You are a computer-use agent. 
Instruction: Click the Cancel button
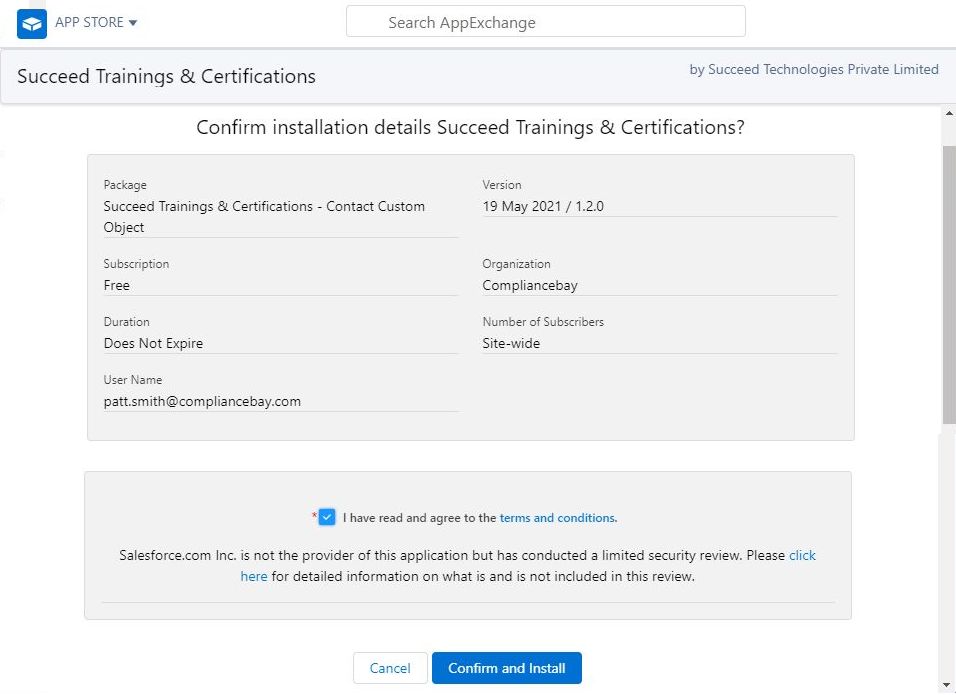click(390, 668)
